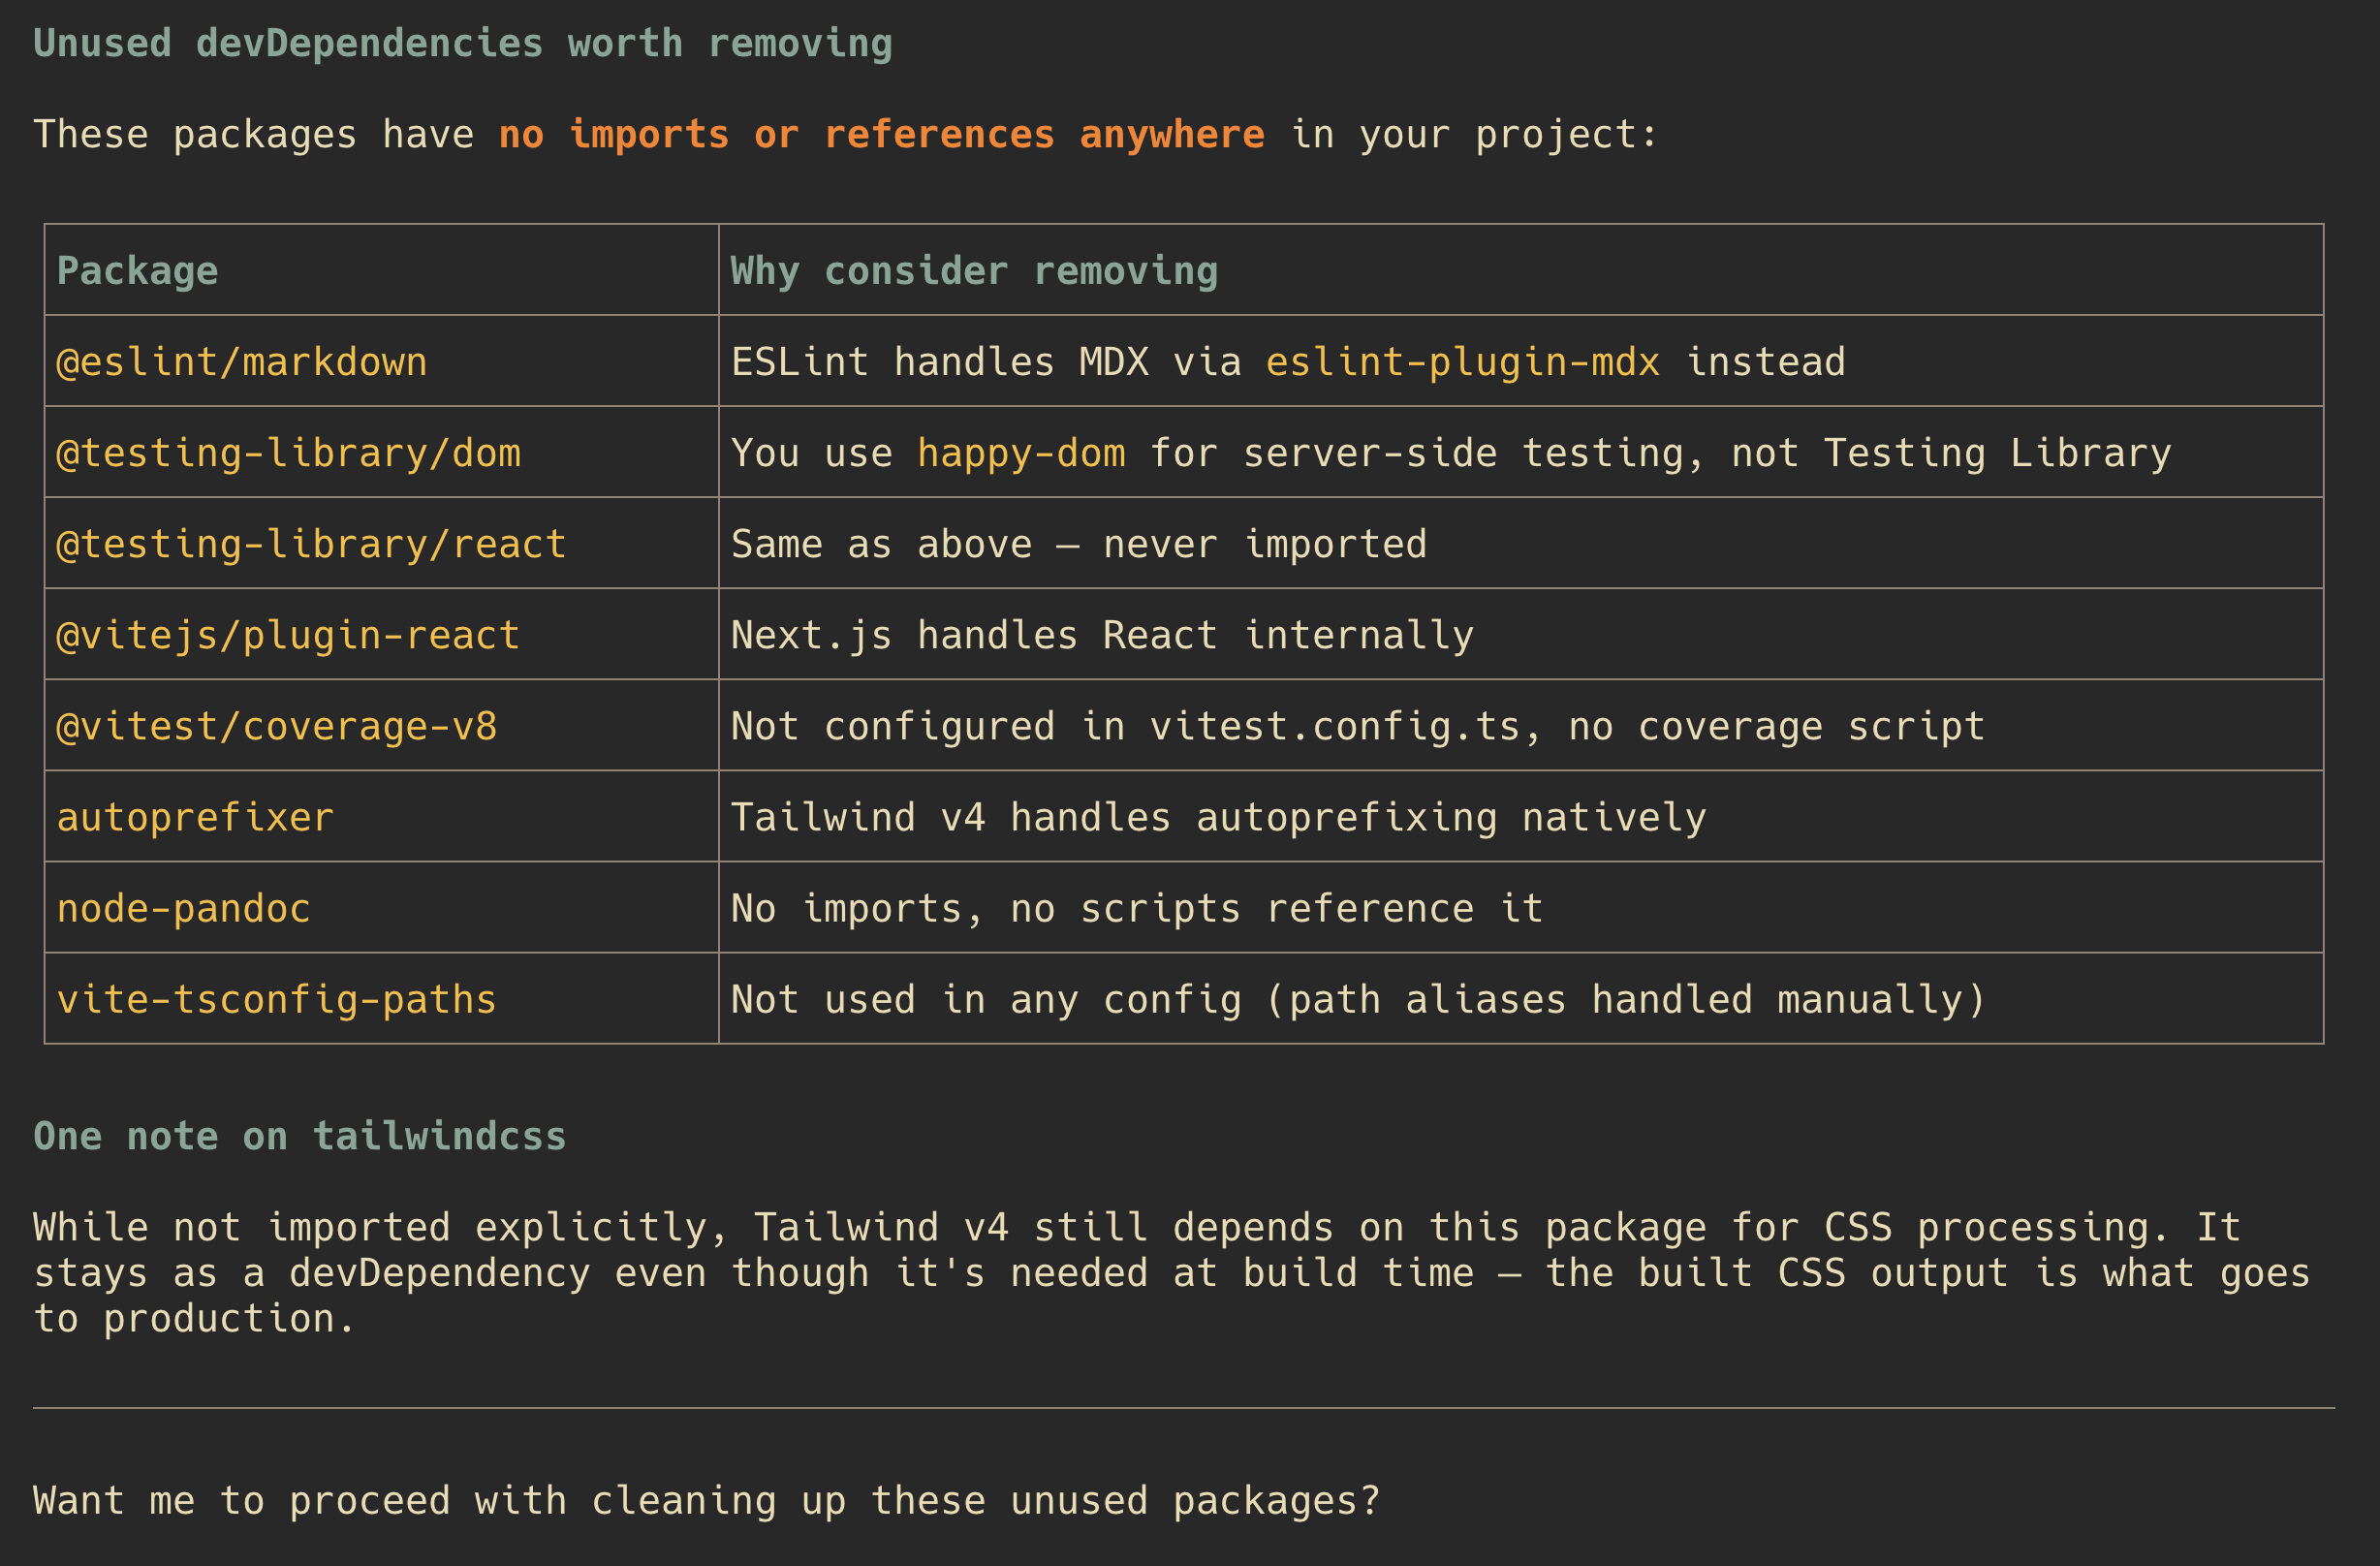Click the paragraph about Tailwind v4 CSS processing
The image size is (2380, 1566).
click(x=1172, y=1273)
